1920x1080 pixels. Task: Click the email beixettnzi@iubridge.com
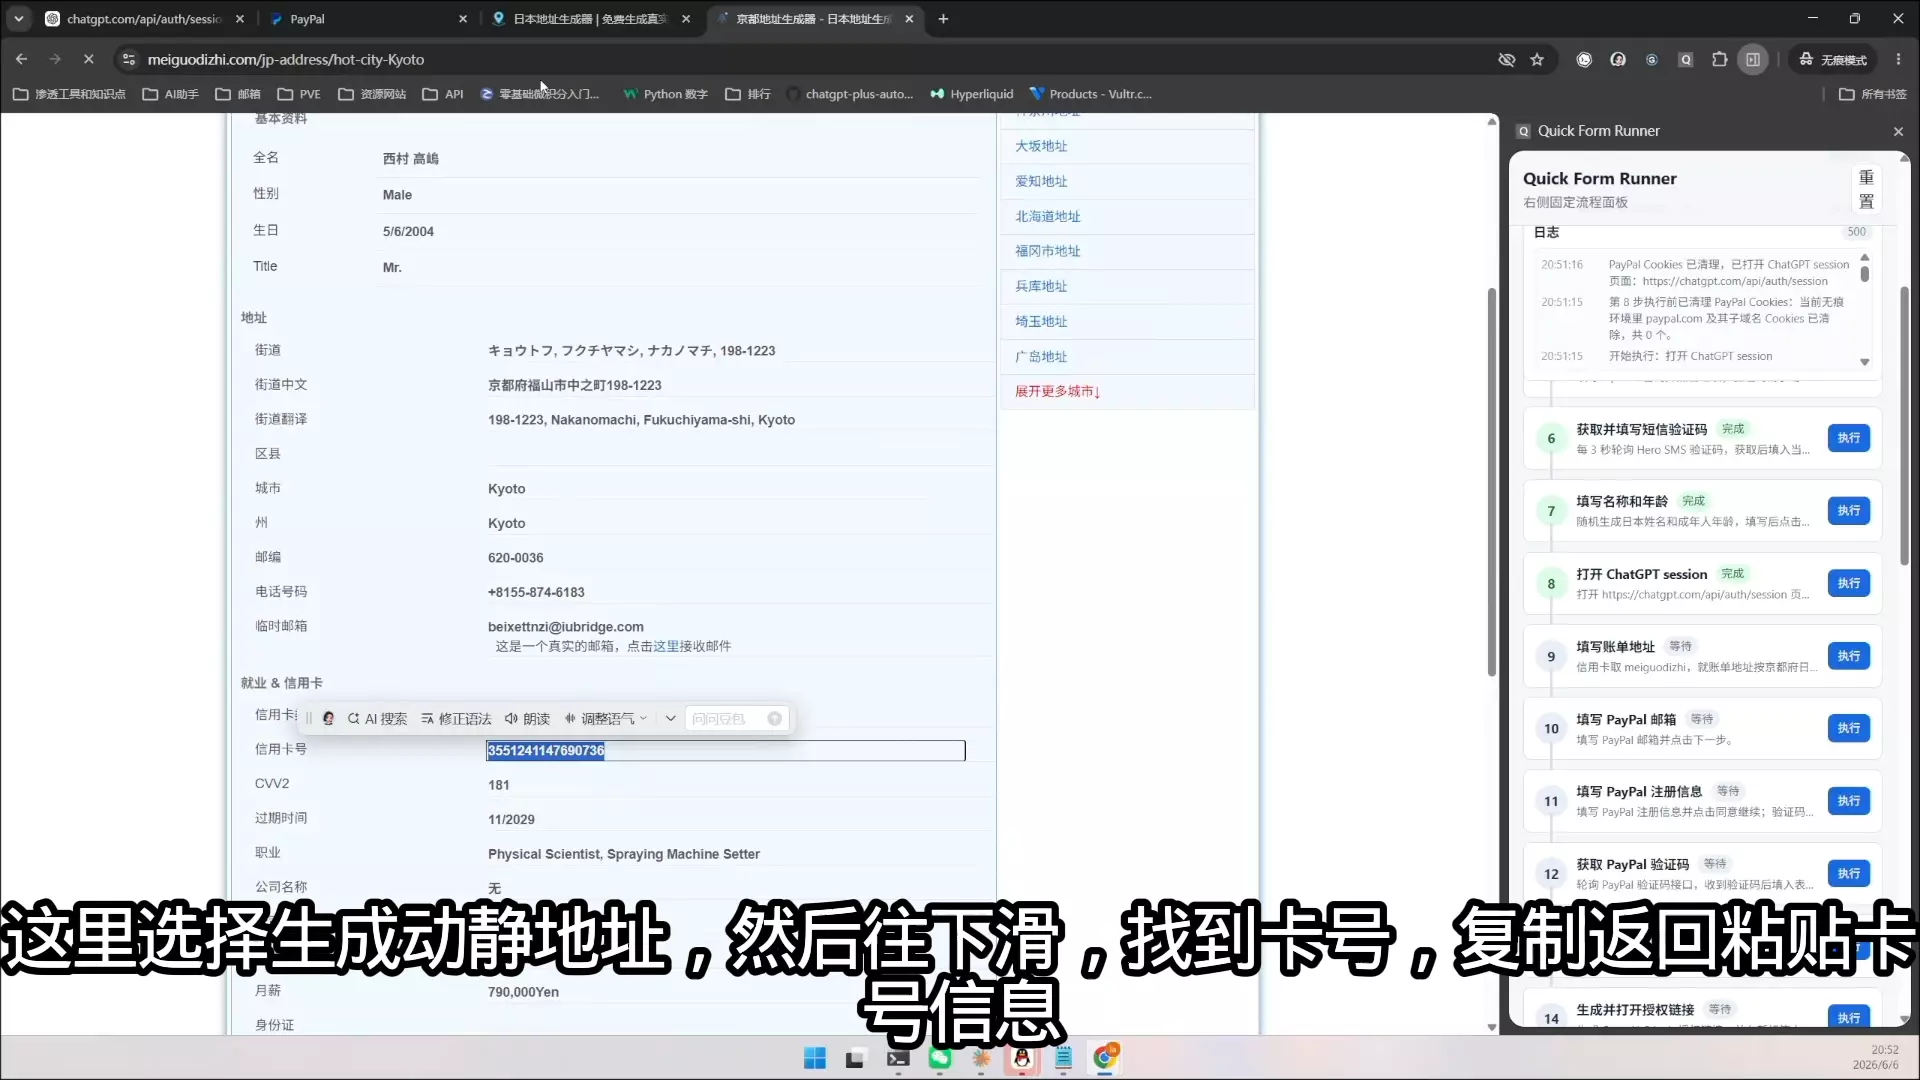pyautogui.click(x=566, y=627)
